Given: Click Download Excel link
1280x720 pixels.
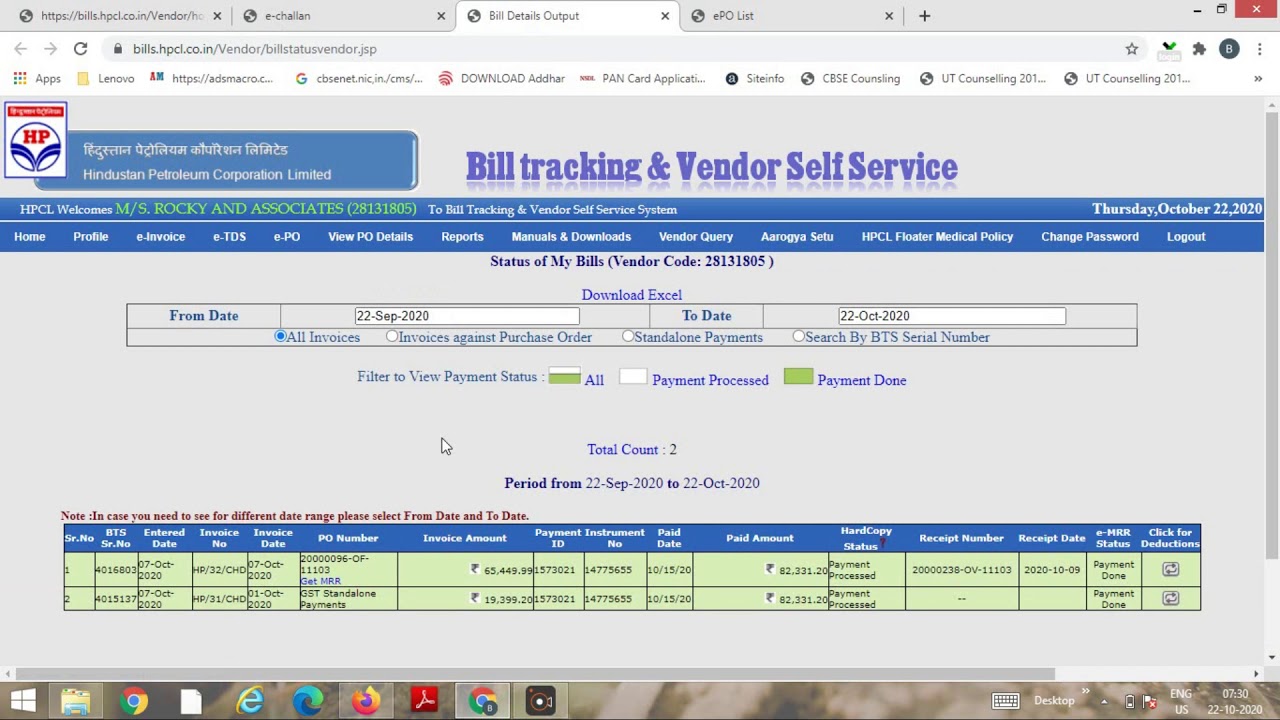Looking at the screenshot, I should pyautogui.click(x=632, y=295).
